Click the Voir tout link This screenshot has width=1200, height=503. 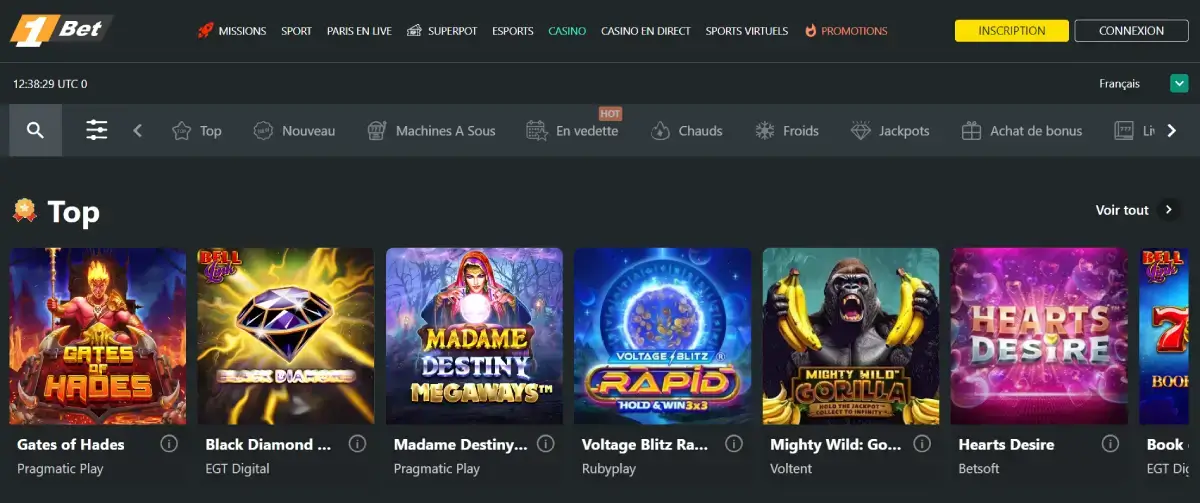(x=1122, y=210)
